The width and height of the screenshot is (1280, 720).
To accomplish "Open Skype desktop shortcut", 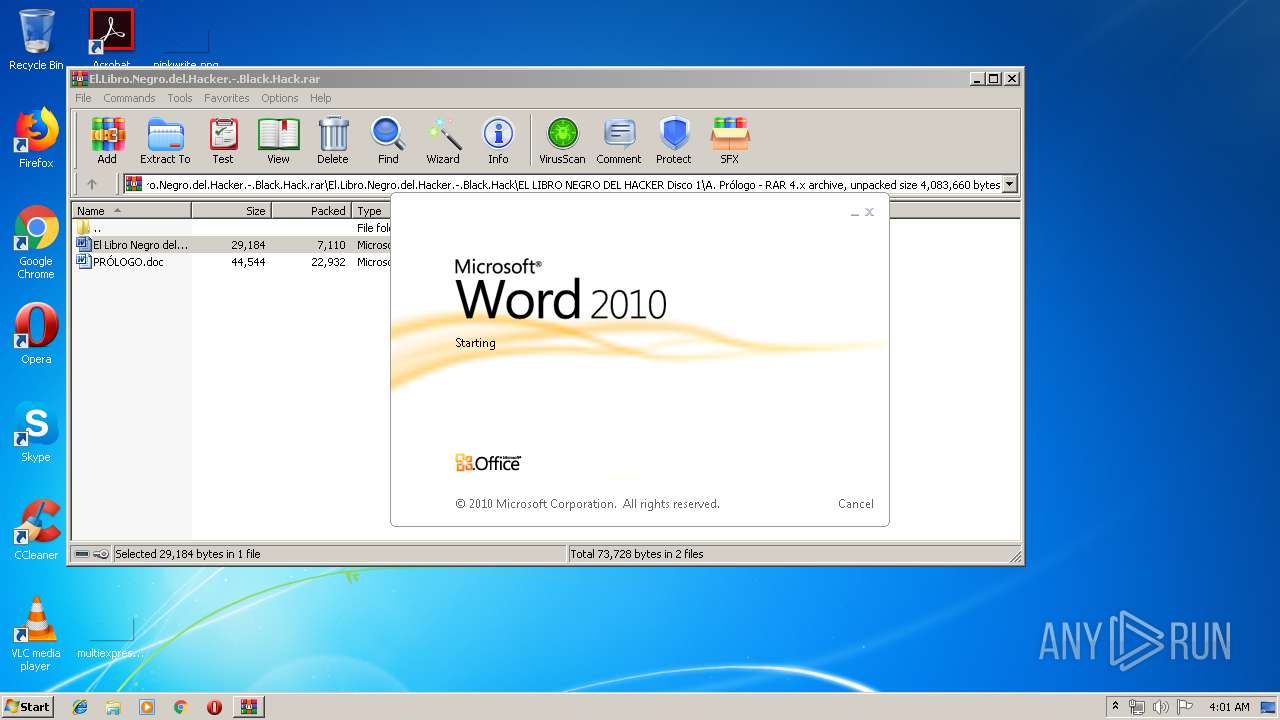I will [36, 432].
